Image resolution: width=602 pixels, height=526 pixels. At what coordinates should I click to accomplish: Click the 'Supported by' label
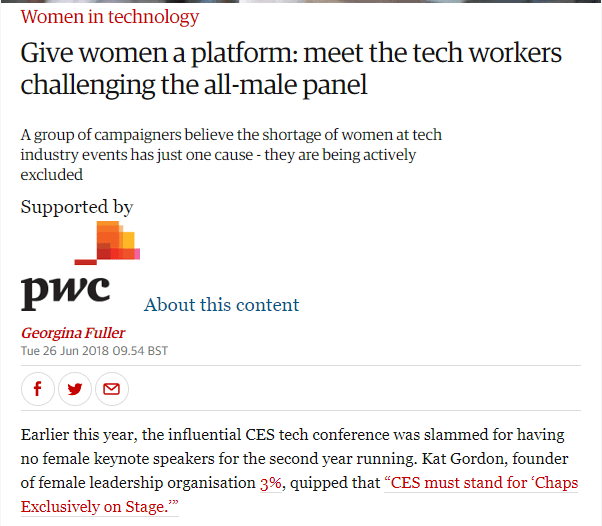coord(77,207)
